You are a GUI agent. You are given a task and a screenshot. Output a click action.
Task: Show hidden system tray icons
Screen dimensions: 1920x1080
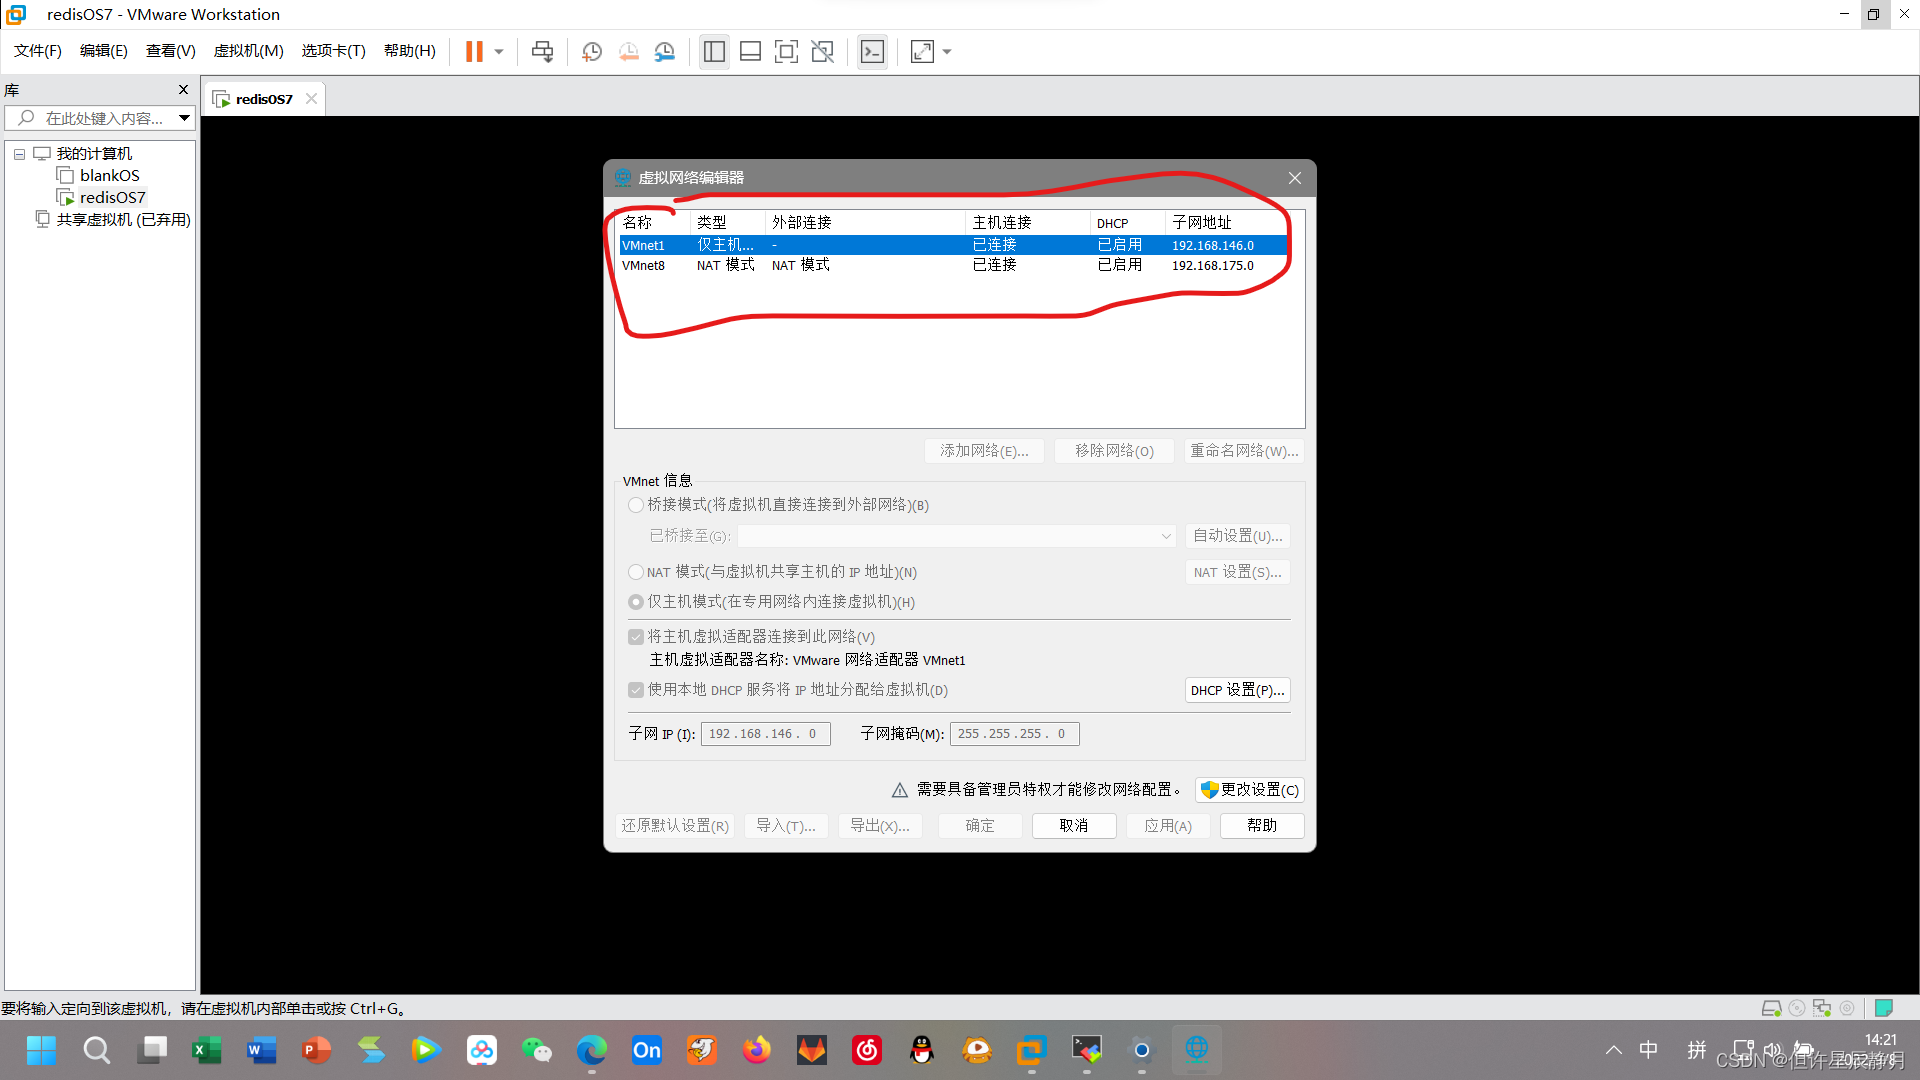1613,1050
